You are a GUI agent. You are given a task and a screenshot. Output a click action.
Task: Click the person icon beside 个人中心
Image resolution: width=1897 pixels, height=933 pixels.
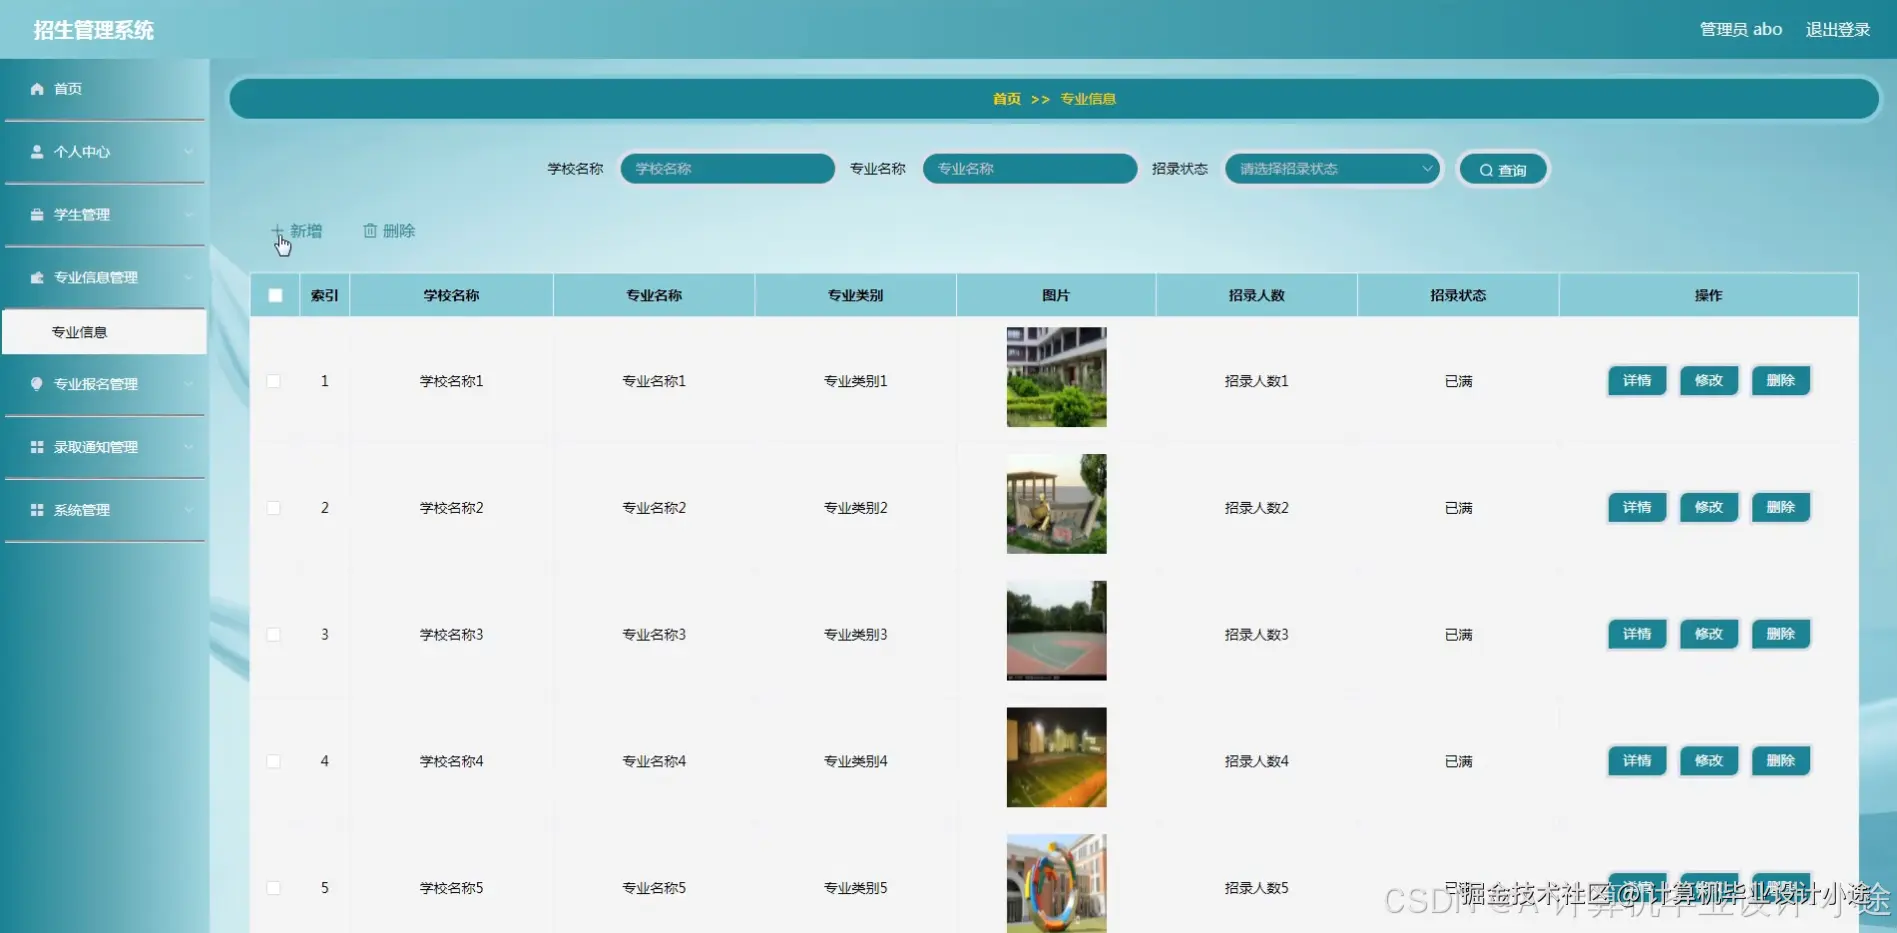(37, 152)
